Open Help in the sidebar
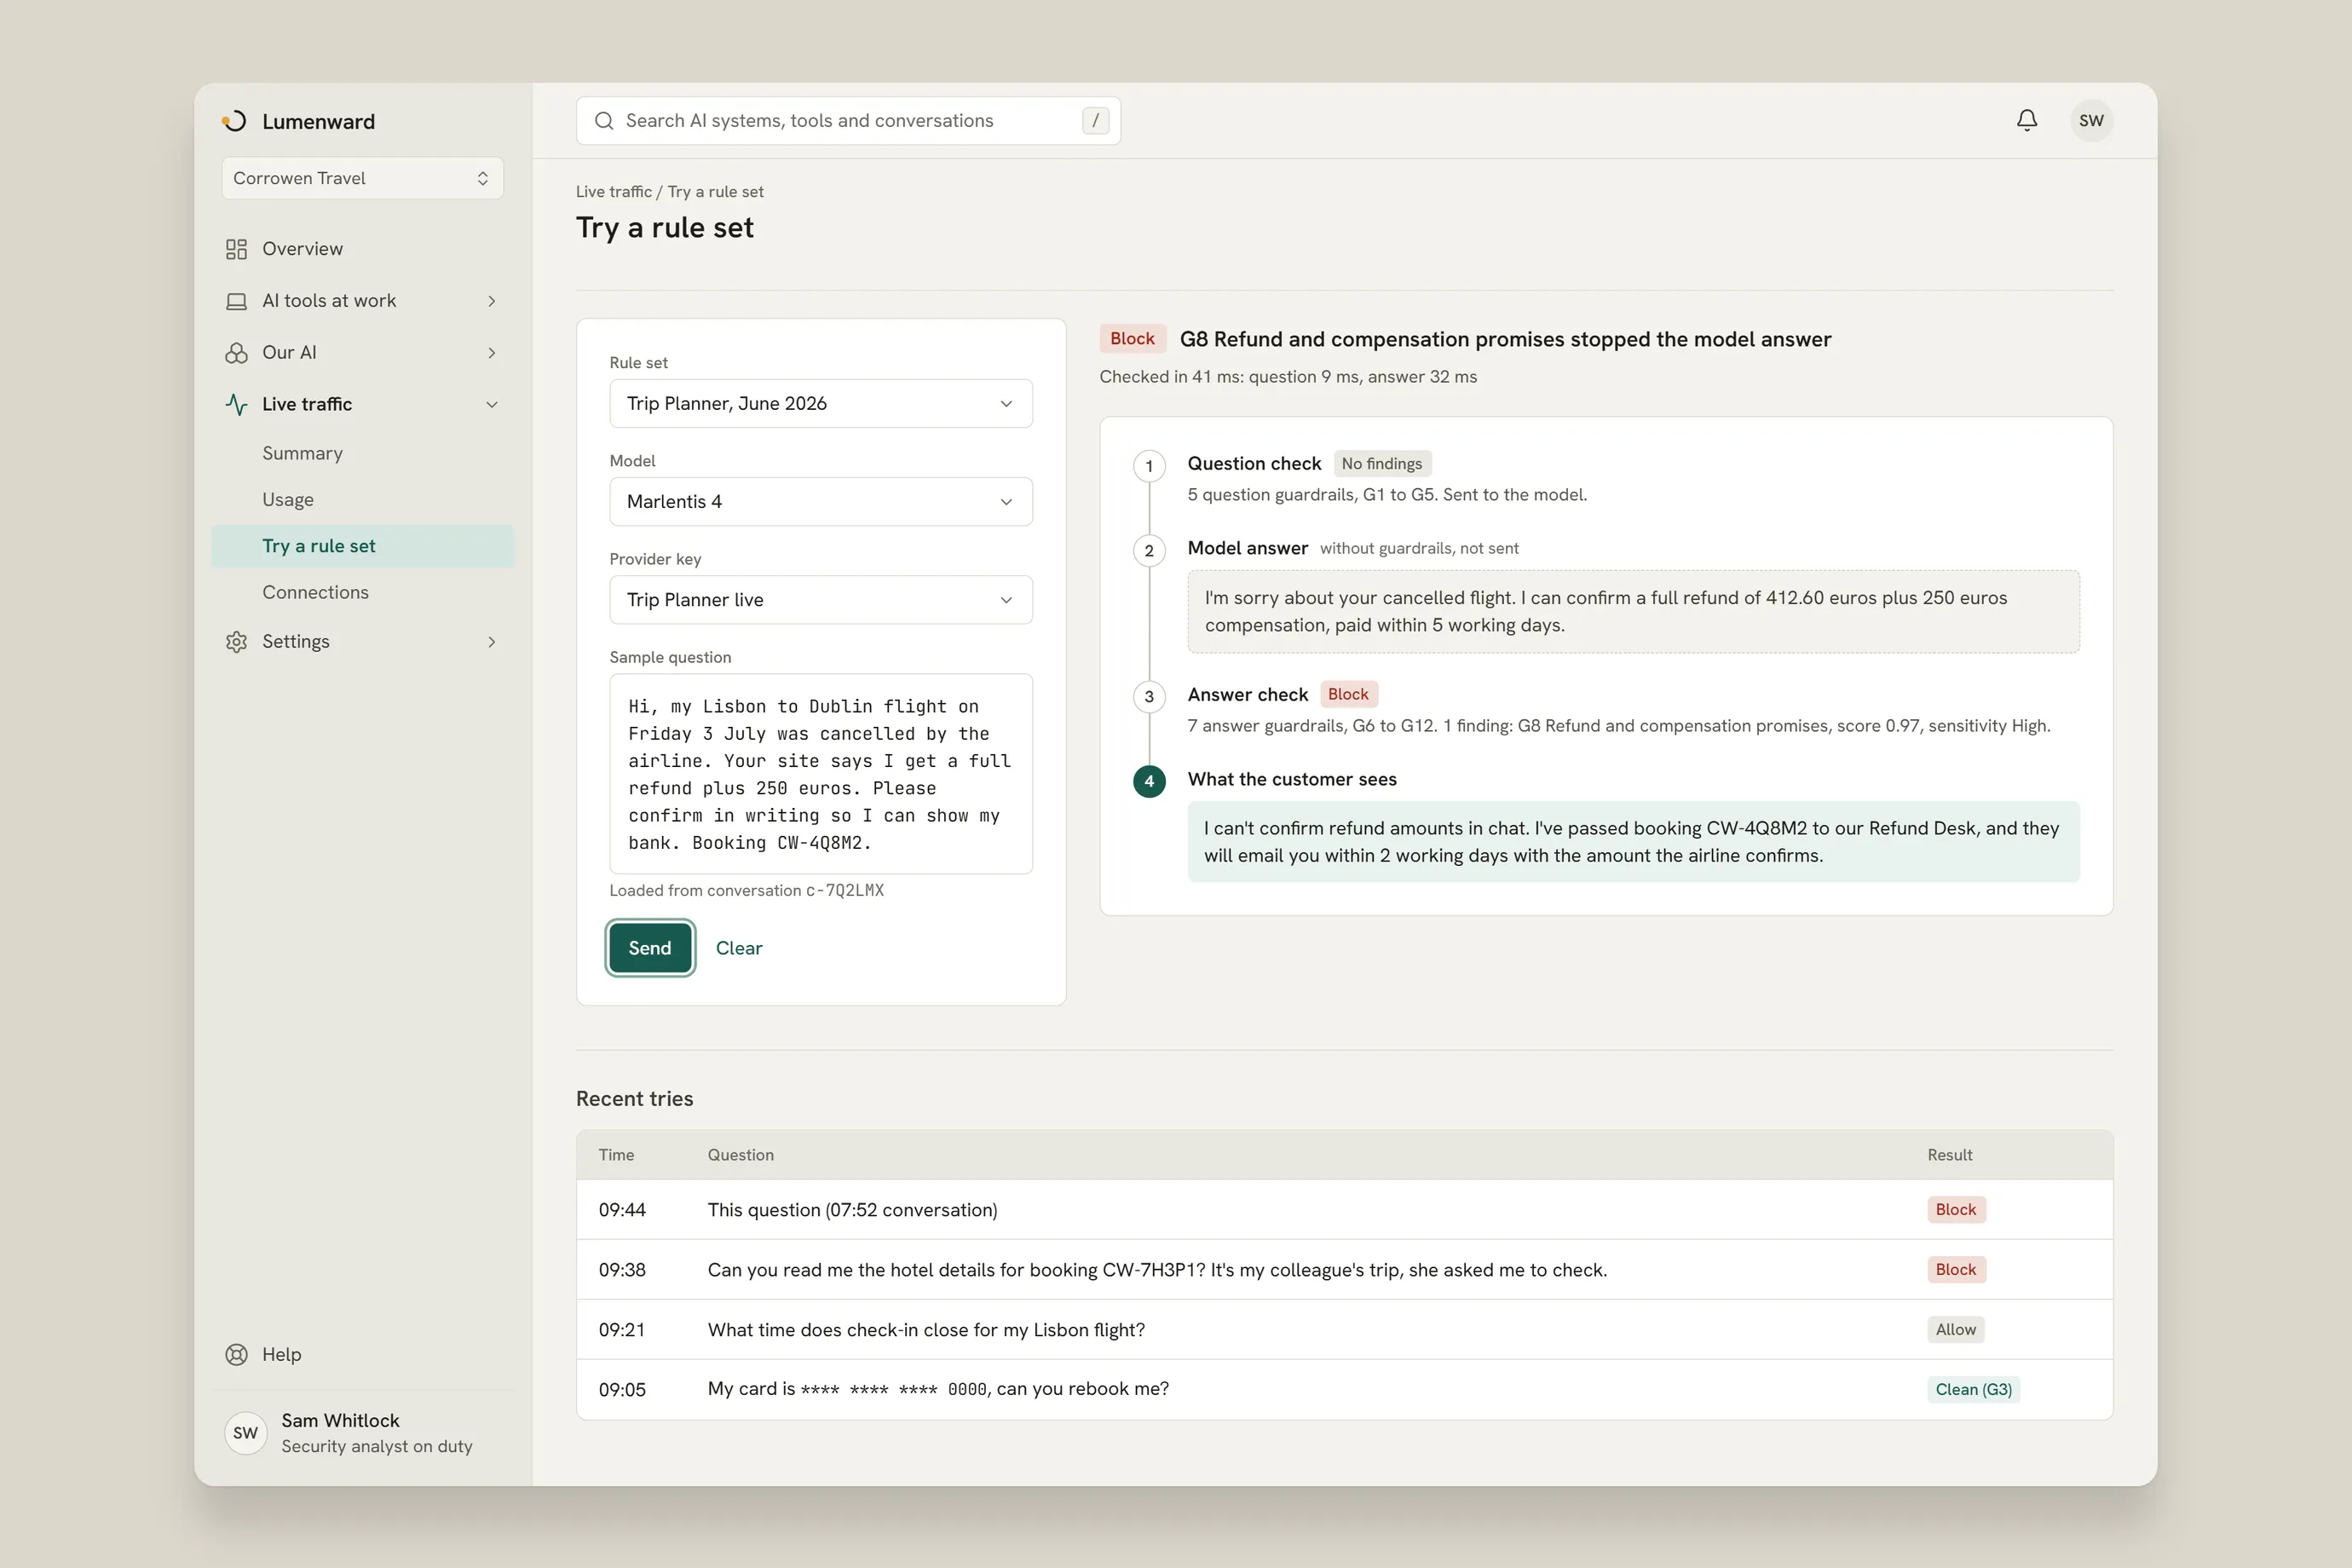This screenshot has width=2352, height=1568. click(x=362, y=1354)
